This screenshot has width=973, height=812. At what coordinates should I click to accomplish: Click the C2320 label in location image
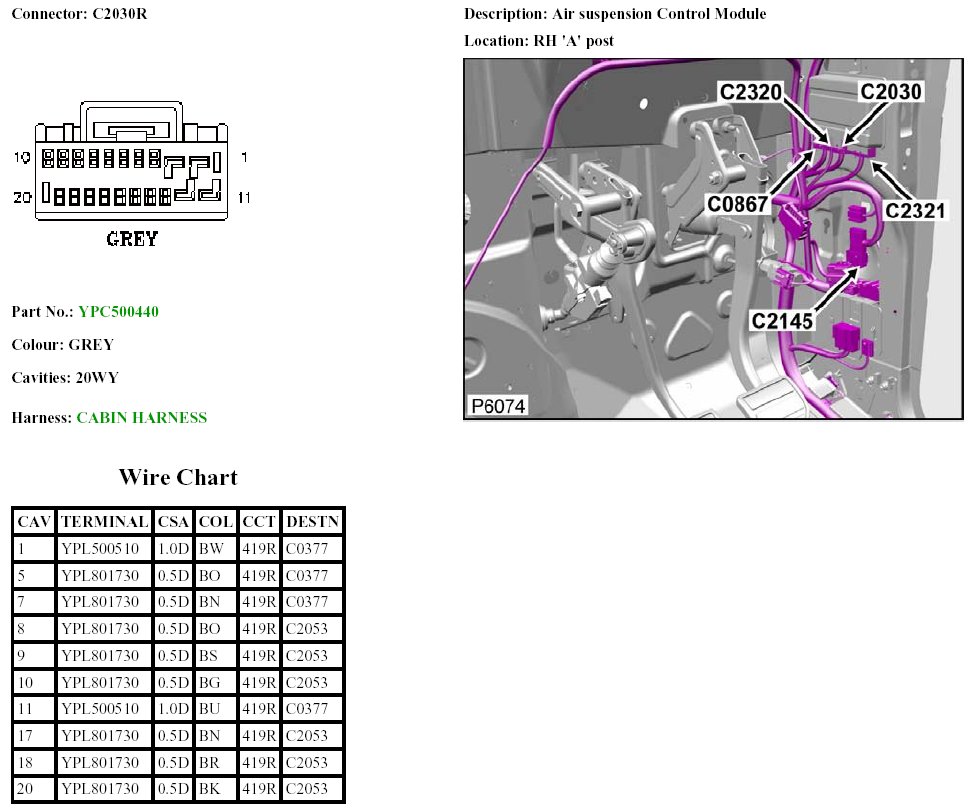pyautogui.click(x=751, y=92)
